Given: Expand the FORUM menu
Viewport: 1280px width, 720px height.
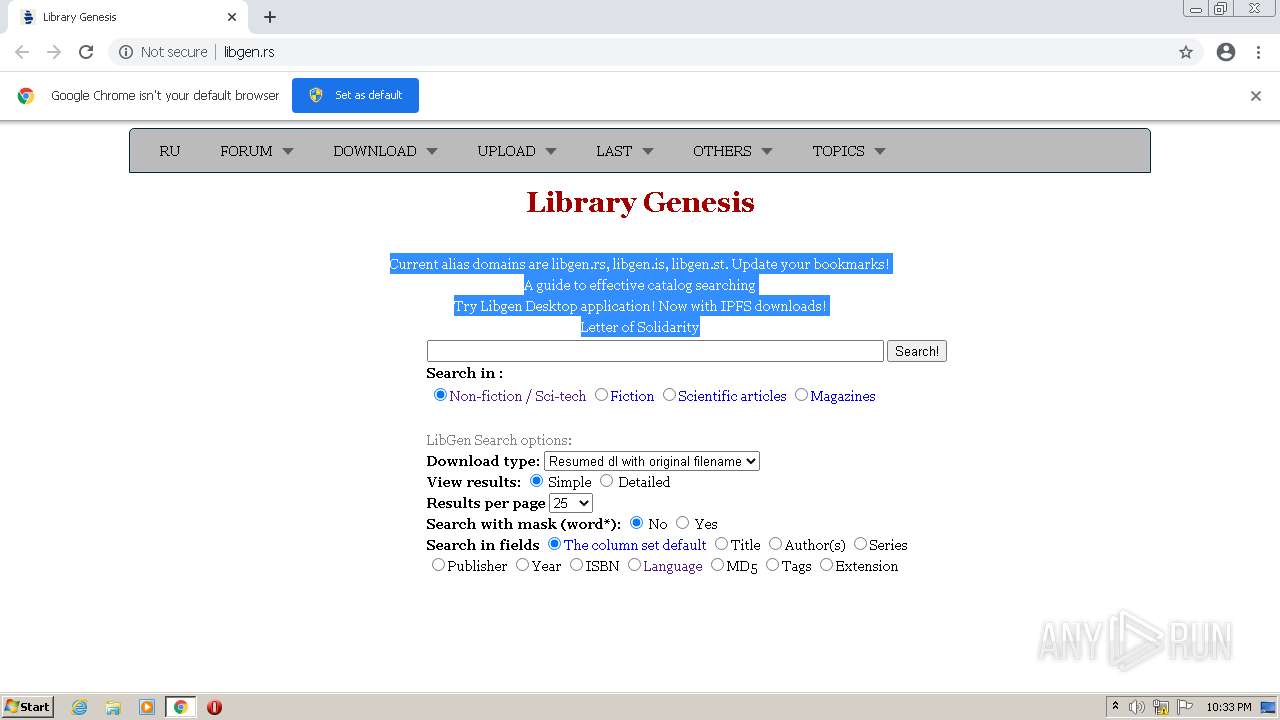Looking at the screenshot, I should click(257, 151).
